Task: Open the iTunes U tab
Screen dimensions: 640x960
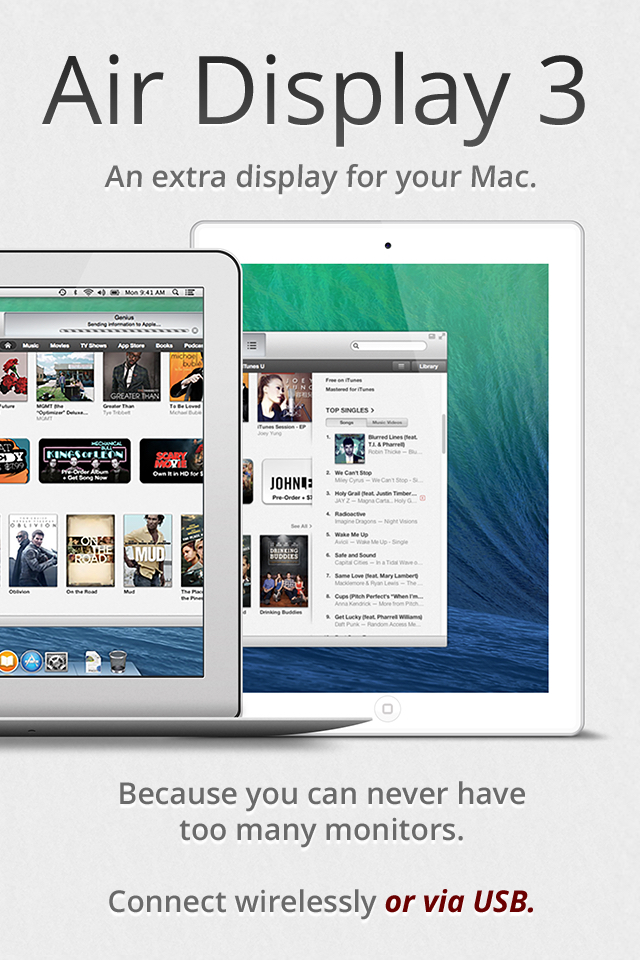Action: [254, 366]
